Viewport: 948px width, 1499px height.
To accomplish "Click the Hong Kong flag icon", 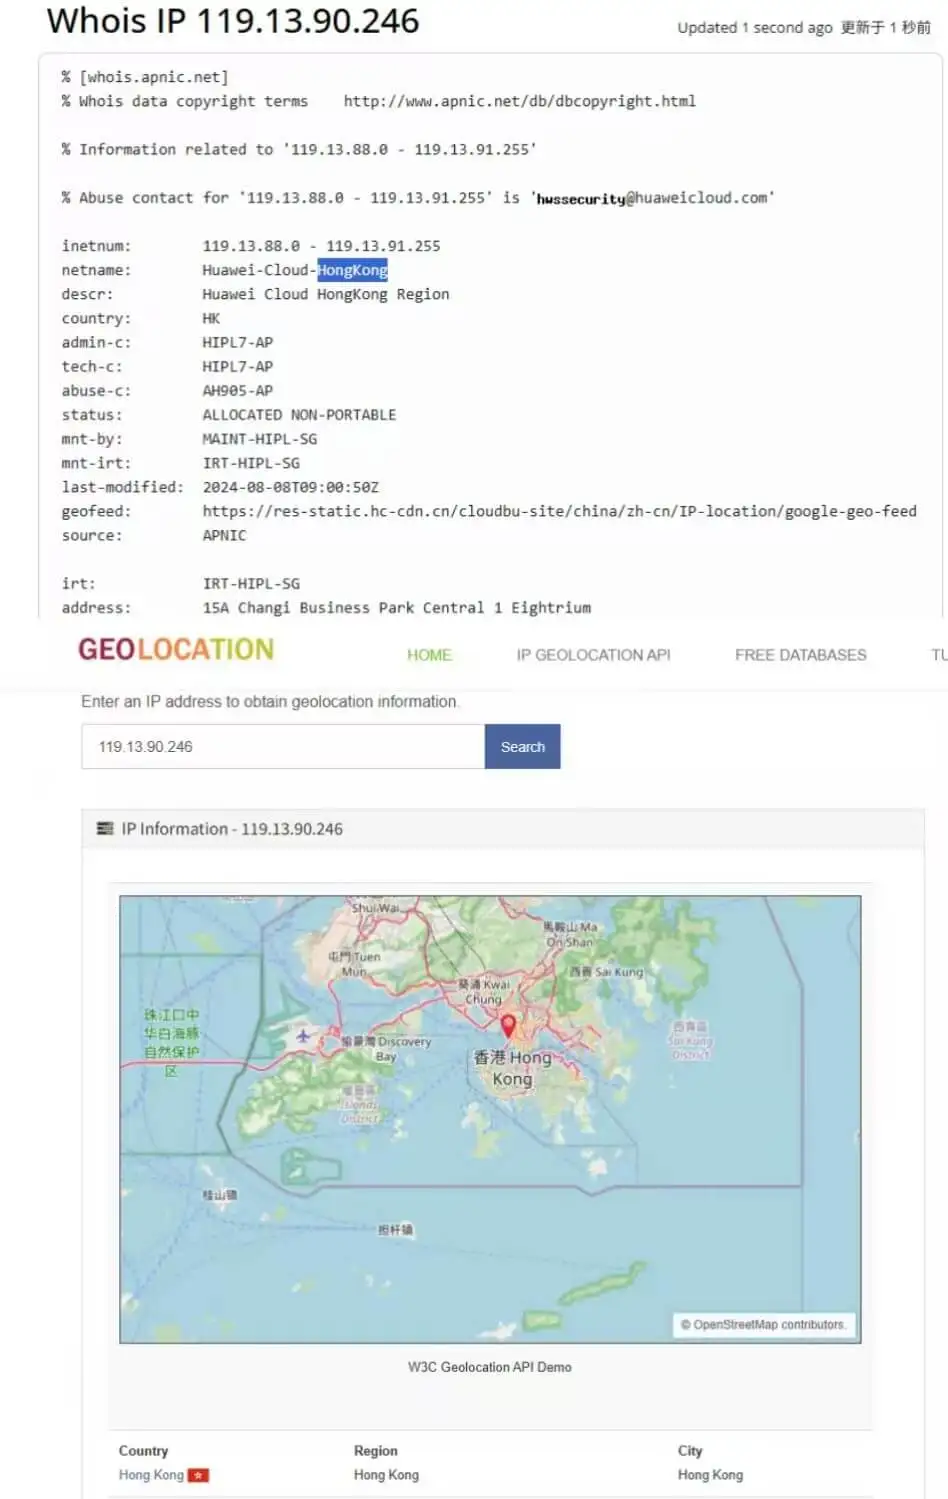I will pyautogui.click(x=199, y=1474).
